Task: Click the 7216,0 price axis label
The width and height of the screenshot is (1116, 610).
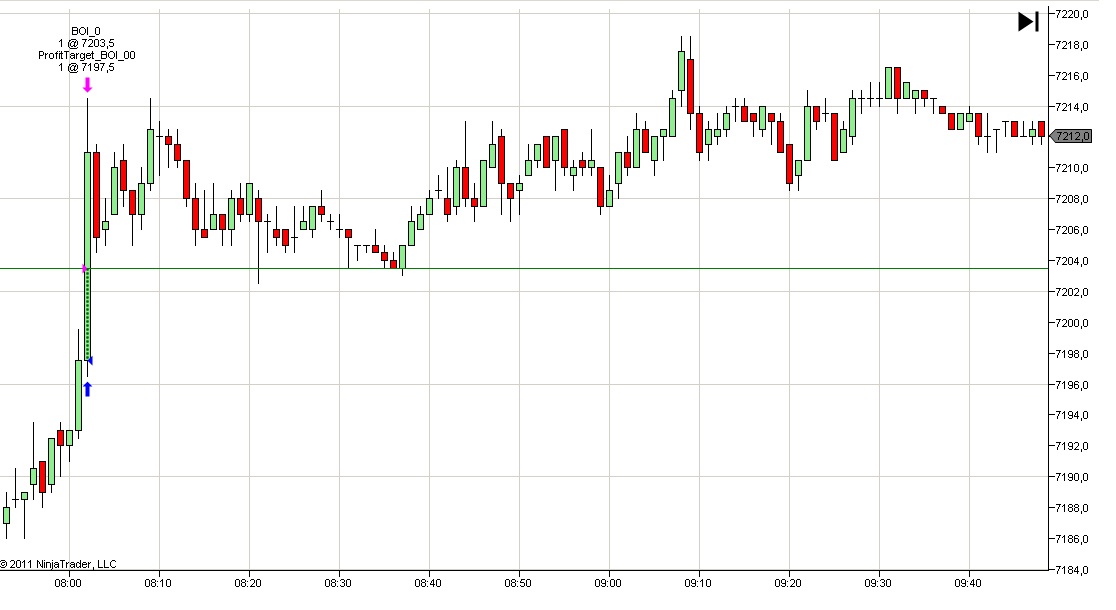Action: pos(1072,76)
